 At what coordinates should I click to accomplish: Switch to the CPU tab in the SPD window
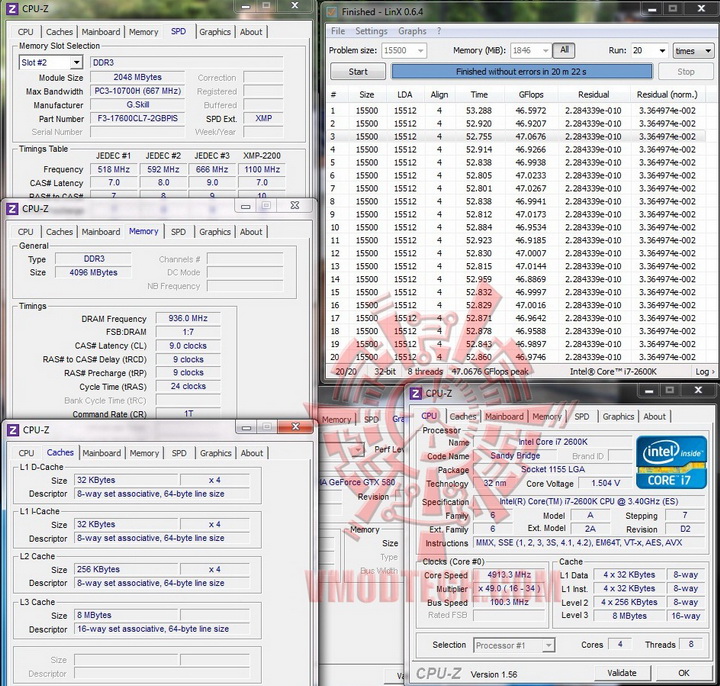(x=26, y=32)
